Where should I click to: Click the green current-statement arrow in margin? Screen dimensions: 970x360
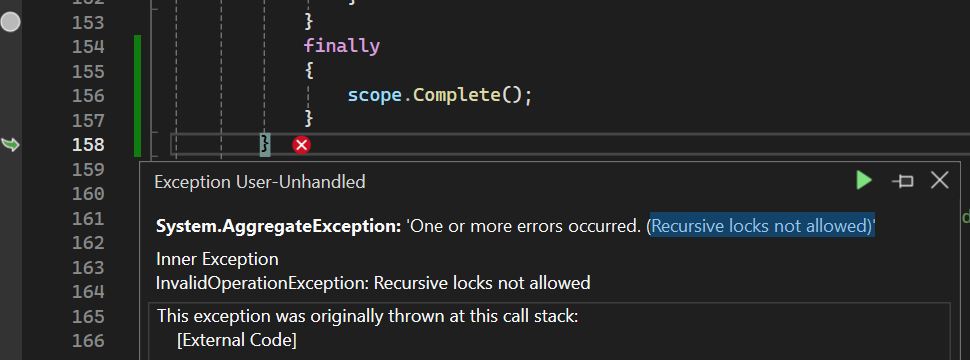coord(11,145)
